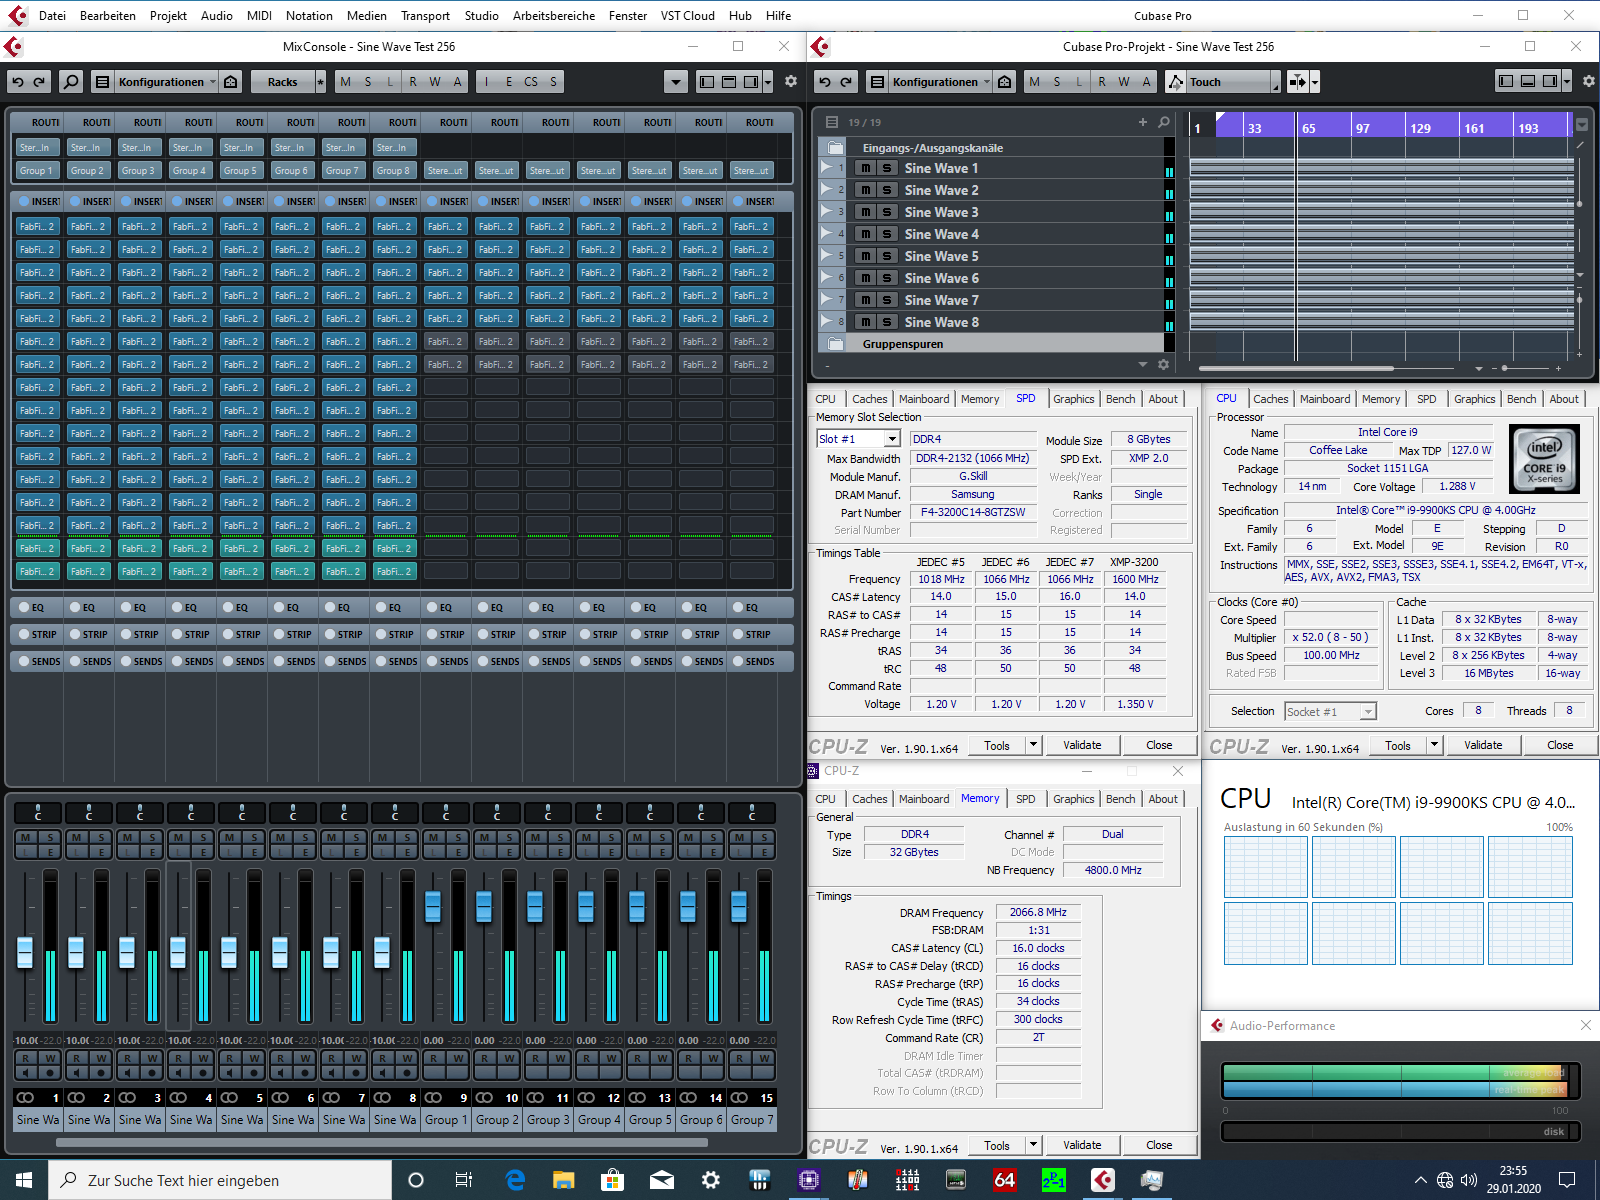Click the stereo link icon on channel 1

(25, 1097)
